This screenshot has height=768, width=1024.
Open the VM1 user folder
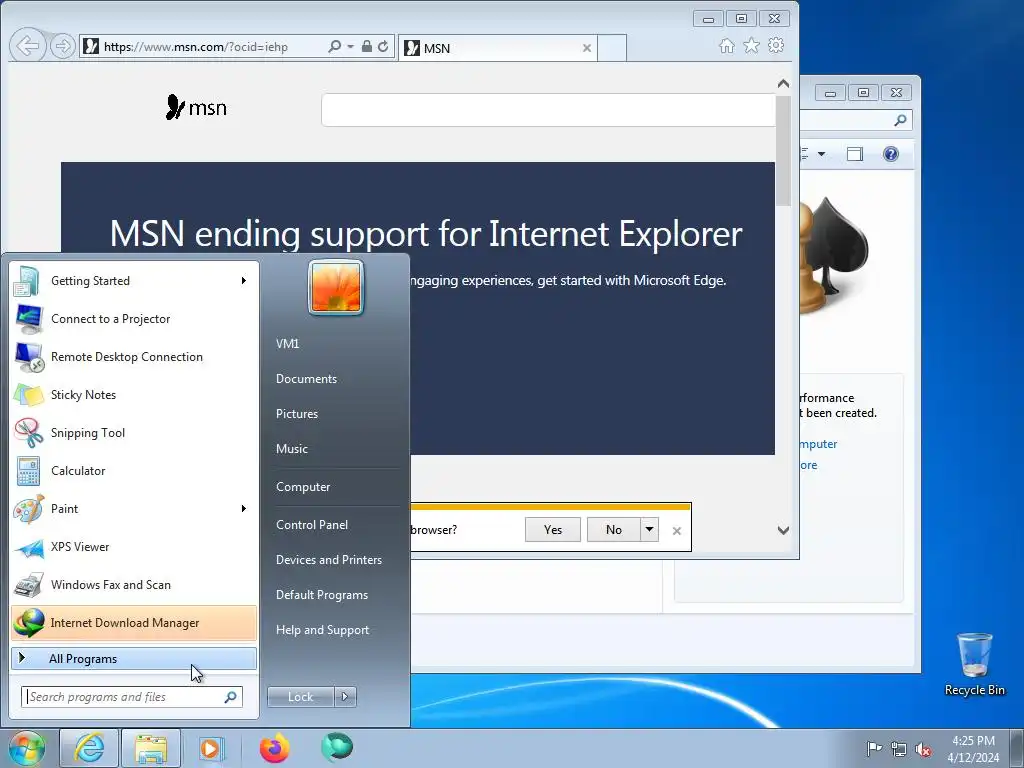pyautogui.click(x=287, y=344)
